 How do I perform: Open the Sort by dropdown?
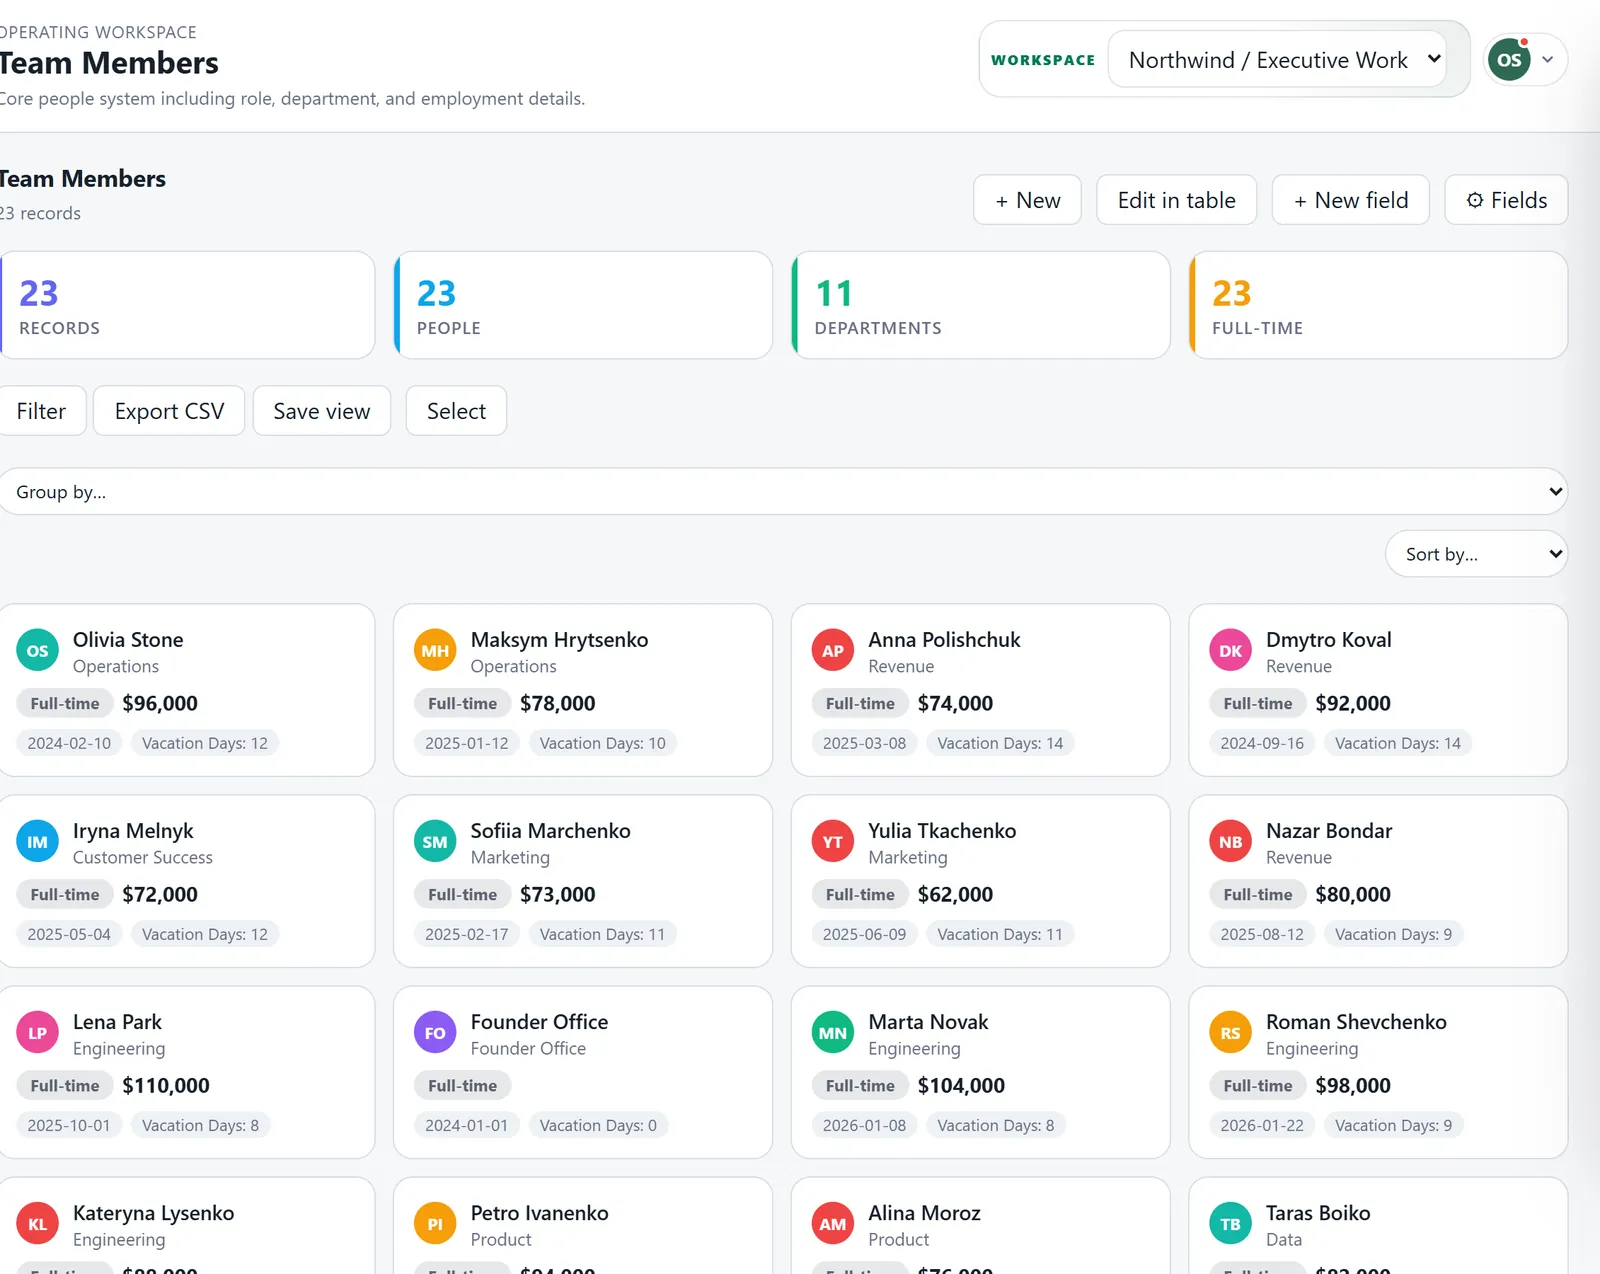[x=1476, y=554]
